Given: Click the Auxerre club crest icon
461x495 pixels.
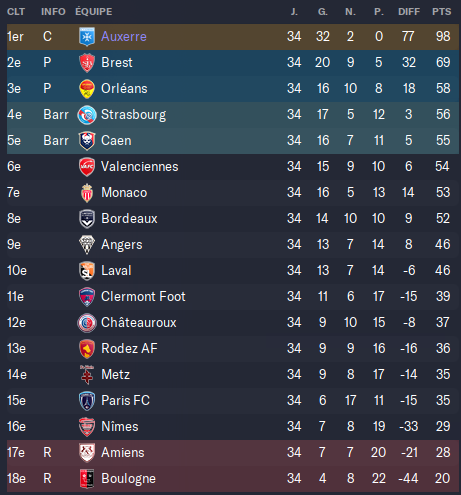Looking at the screenshot, I should pyautogui.click(x=87, y=37).
